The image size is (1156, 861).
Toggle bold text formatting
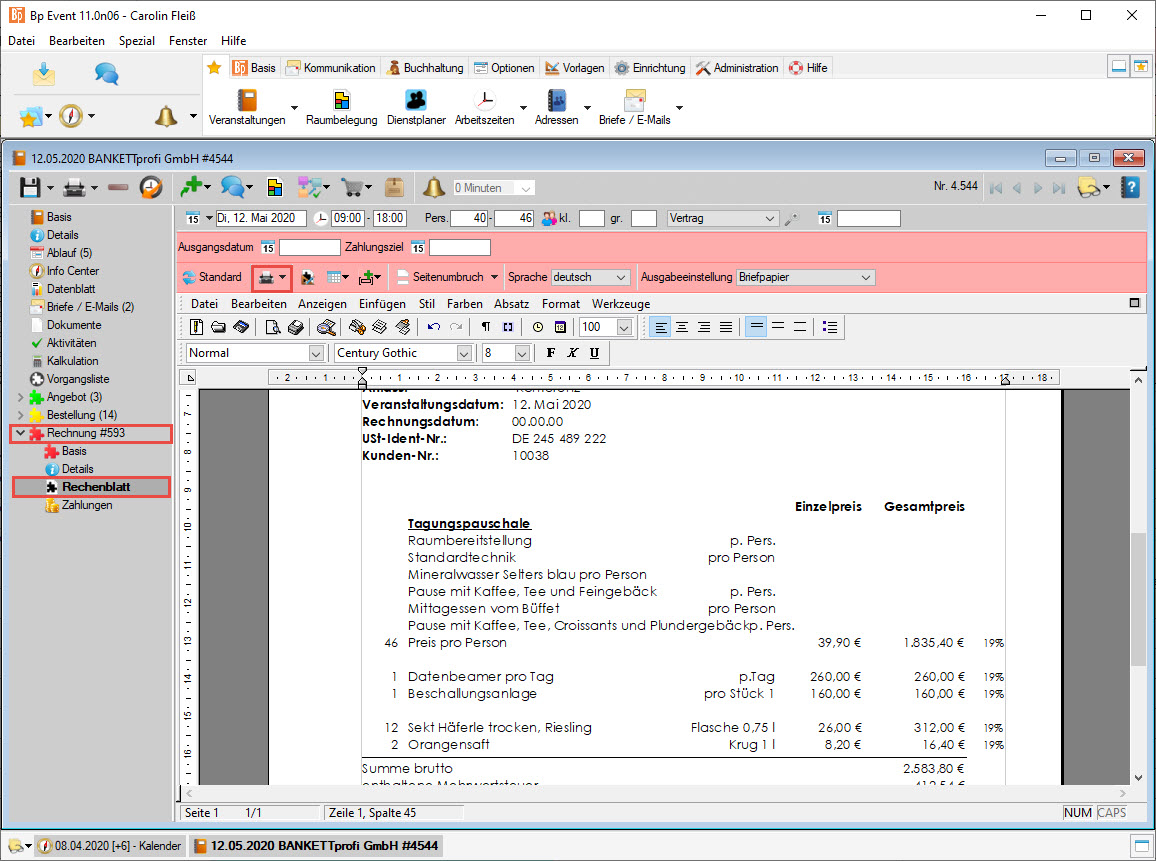click(551, 353)
